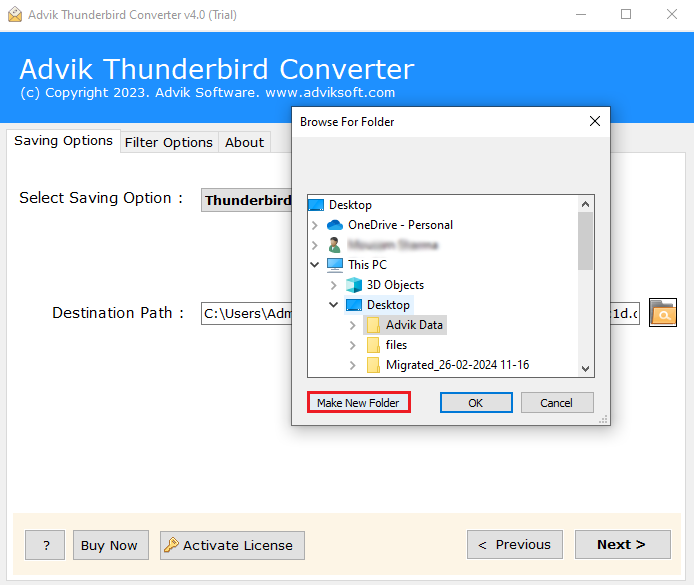The height and width of the screenshot is (585, 694).
Task: Open the Select Saving Option dropdown
Action: pyautogui.click(x=247, y=200)
